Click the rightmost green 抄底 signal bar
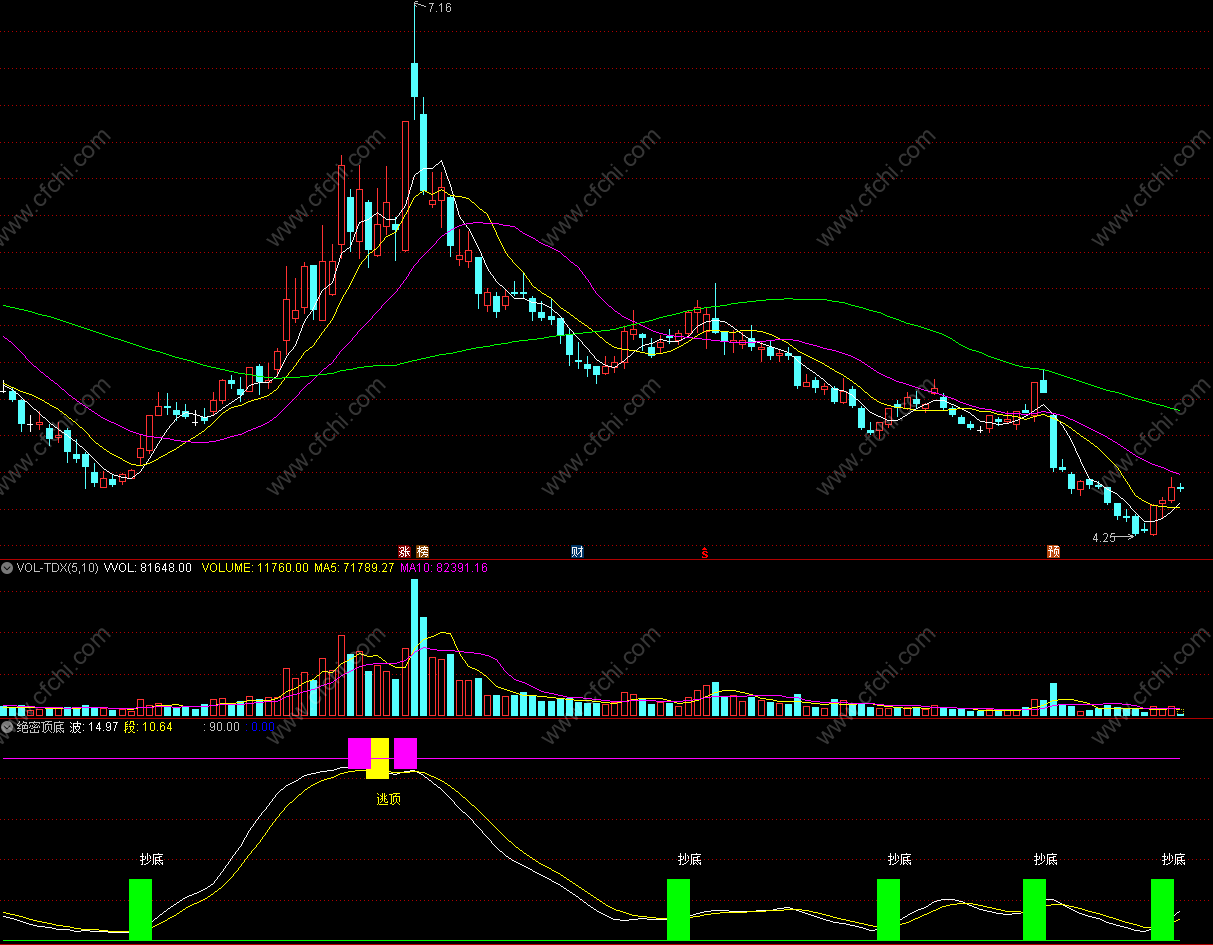 click(1162, 910)
